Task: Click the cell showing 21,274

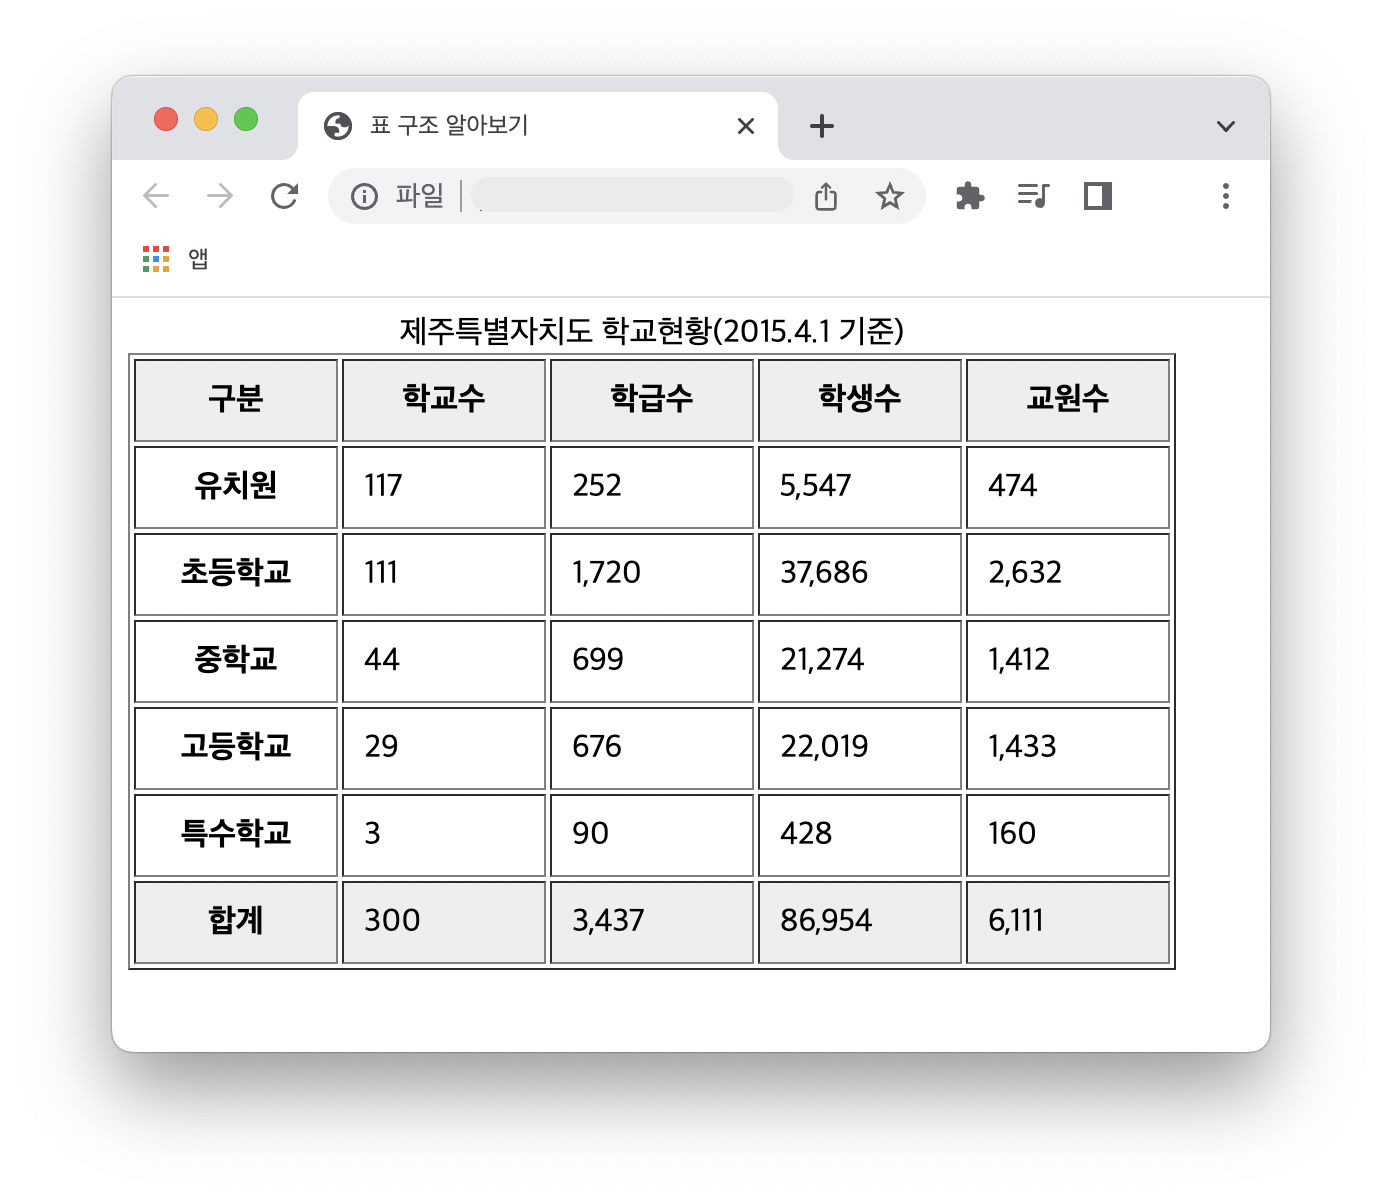Action: tap(860, 661)
